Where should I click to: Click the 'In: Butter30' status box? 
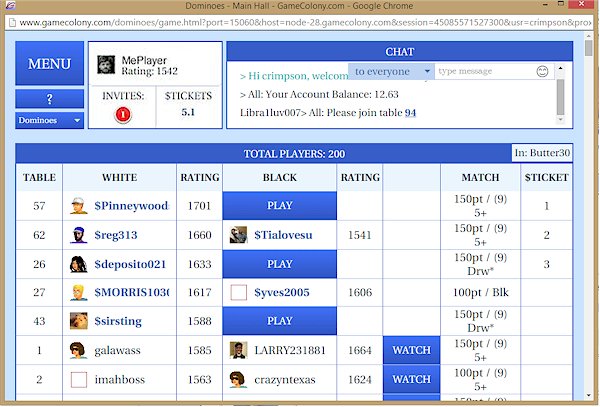coord(542,153)
